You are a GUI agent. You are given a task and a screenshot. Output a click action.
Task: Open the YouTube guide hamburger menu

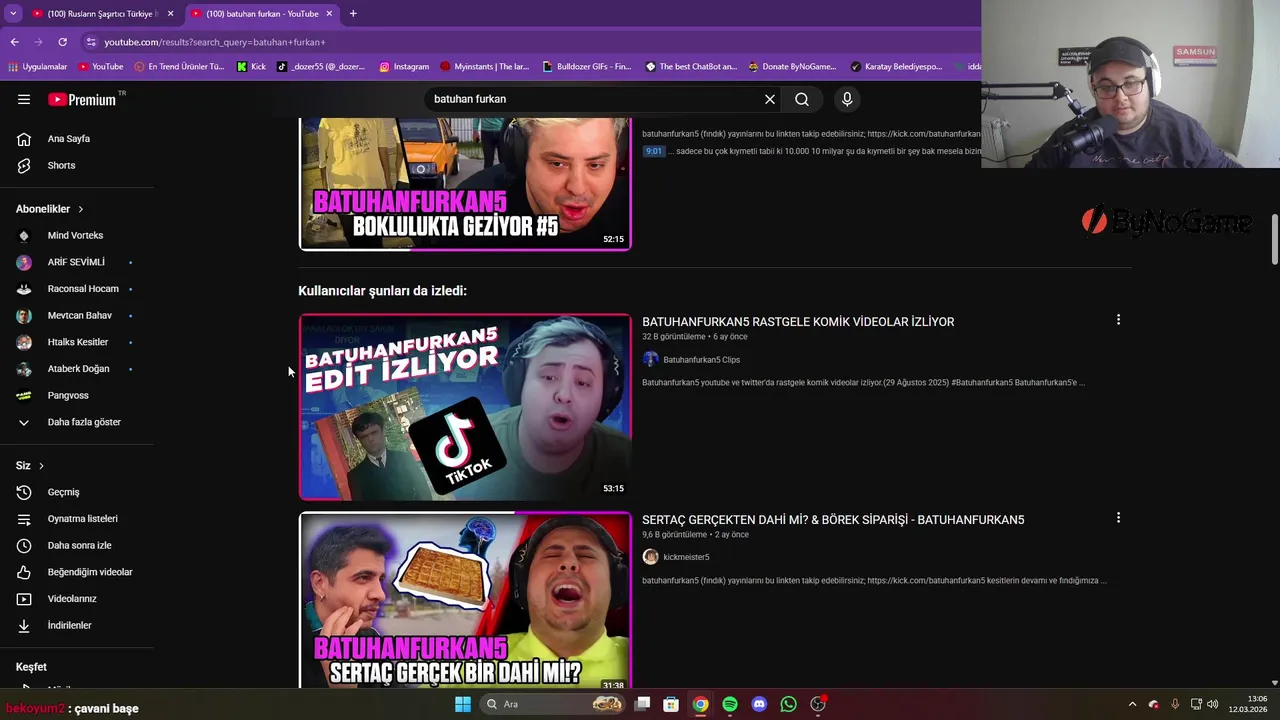point(24,99)
